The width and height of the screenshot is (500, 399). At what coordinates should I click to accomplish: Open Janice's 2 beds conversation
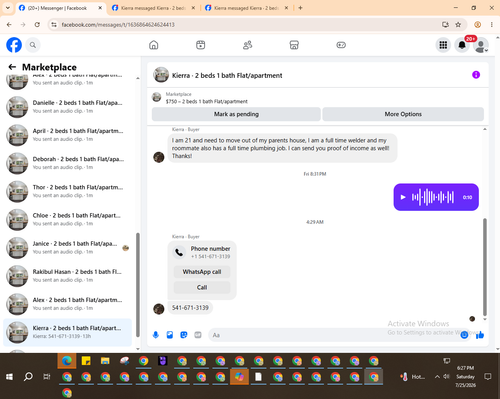(68, 248)
